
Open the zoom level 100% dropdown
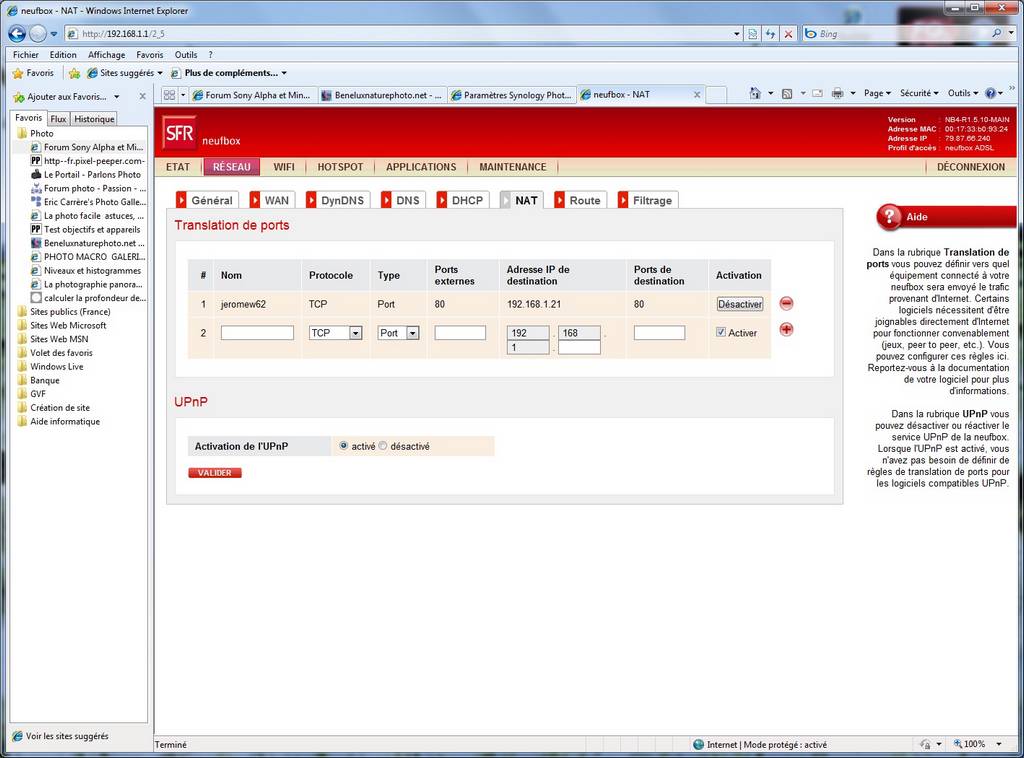point(999,744)
